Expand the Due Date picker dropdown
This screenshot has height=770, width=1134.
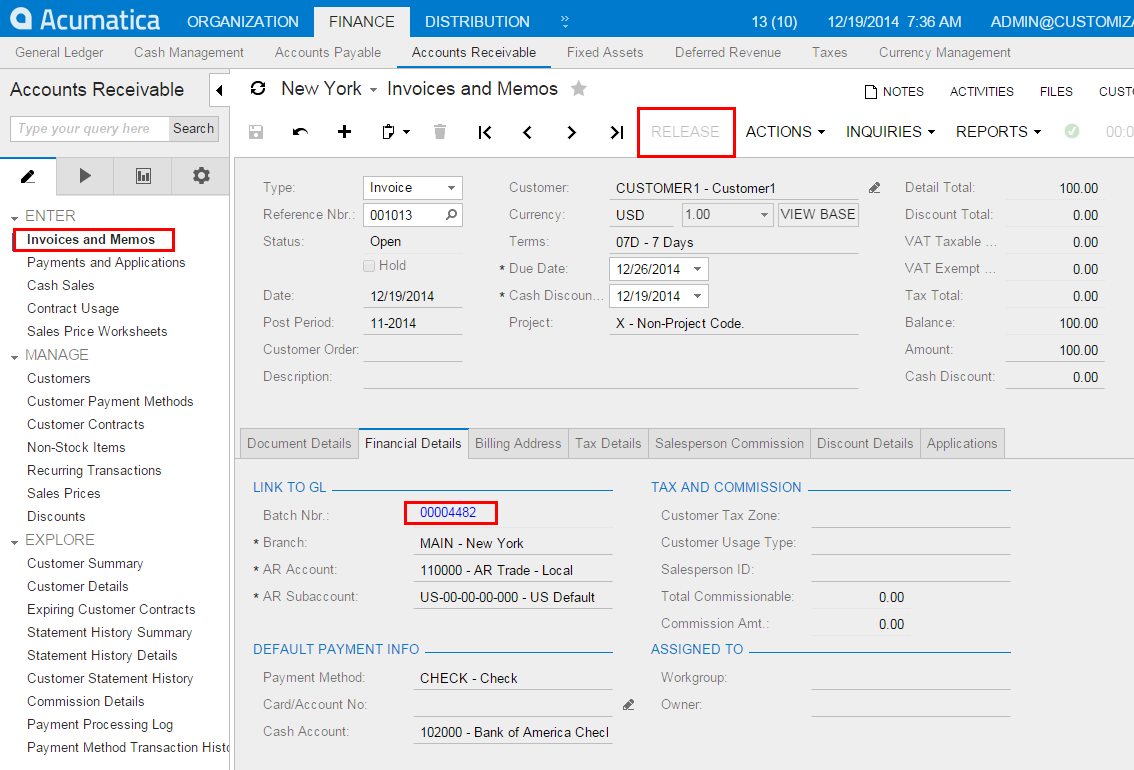(x=697, y=269)
